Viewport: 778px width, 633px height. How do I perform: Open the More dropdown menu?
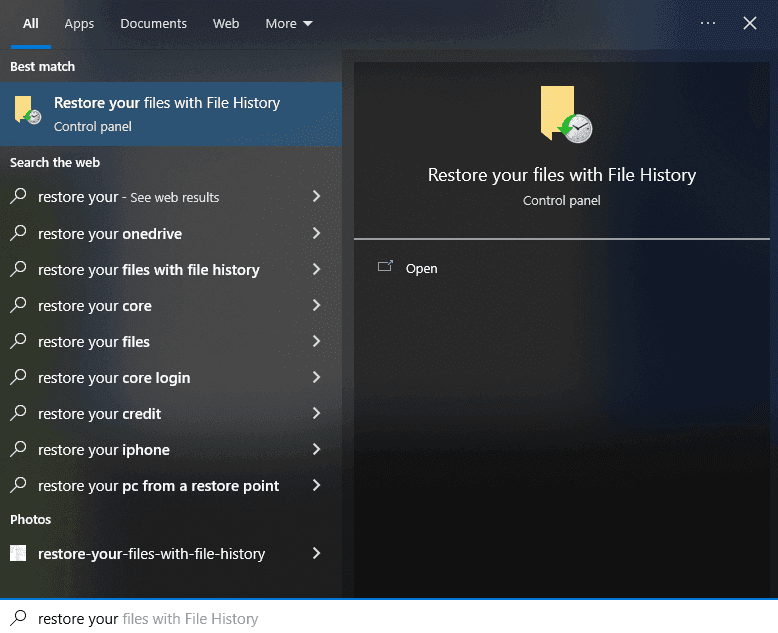point(289,23)
